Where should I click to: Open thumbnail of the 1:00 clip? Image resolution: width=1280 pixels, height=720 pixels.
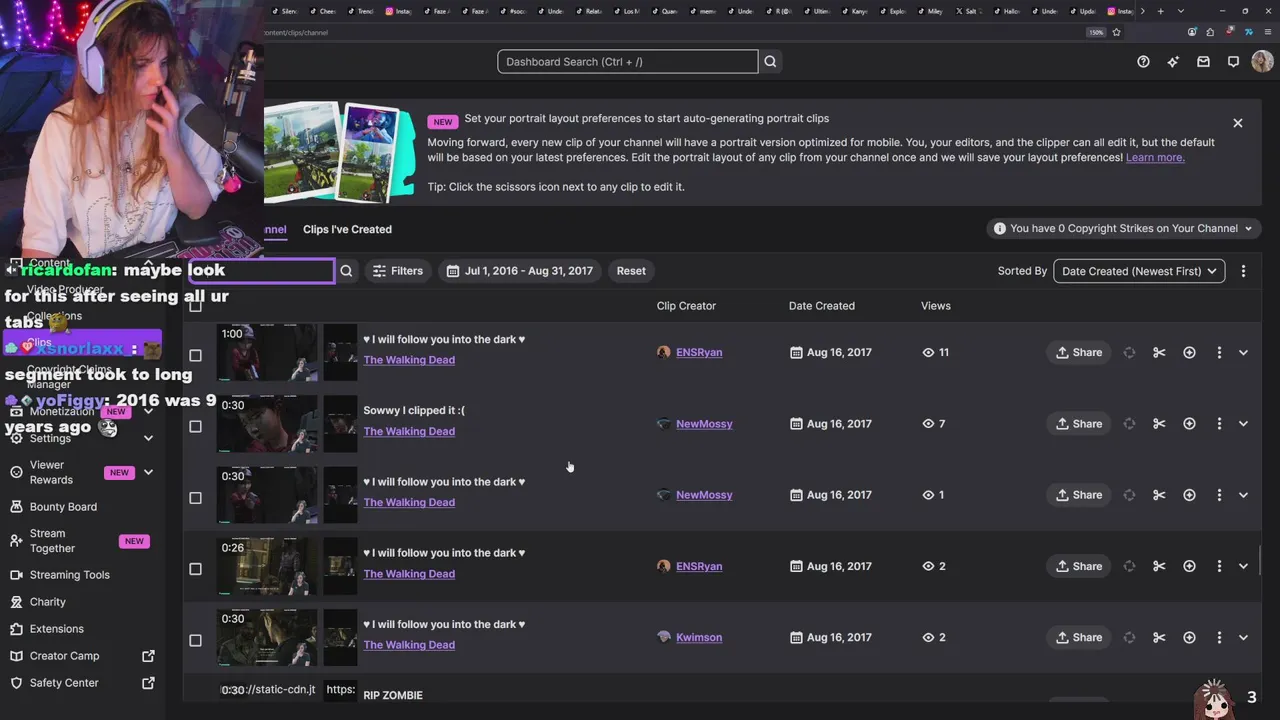click(x=267, y=352)
